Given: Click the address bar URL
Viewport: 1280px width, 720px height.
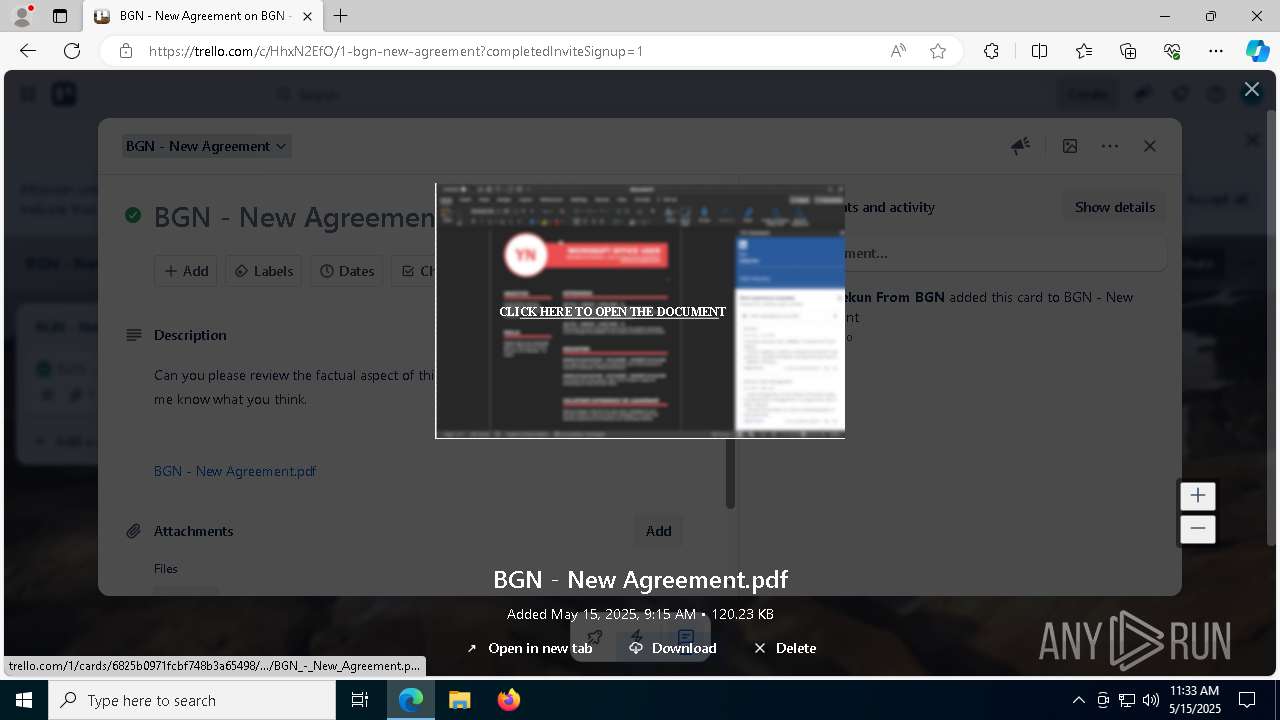Looking at the screenshot, I should point(396,51).
